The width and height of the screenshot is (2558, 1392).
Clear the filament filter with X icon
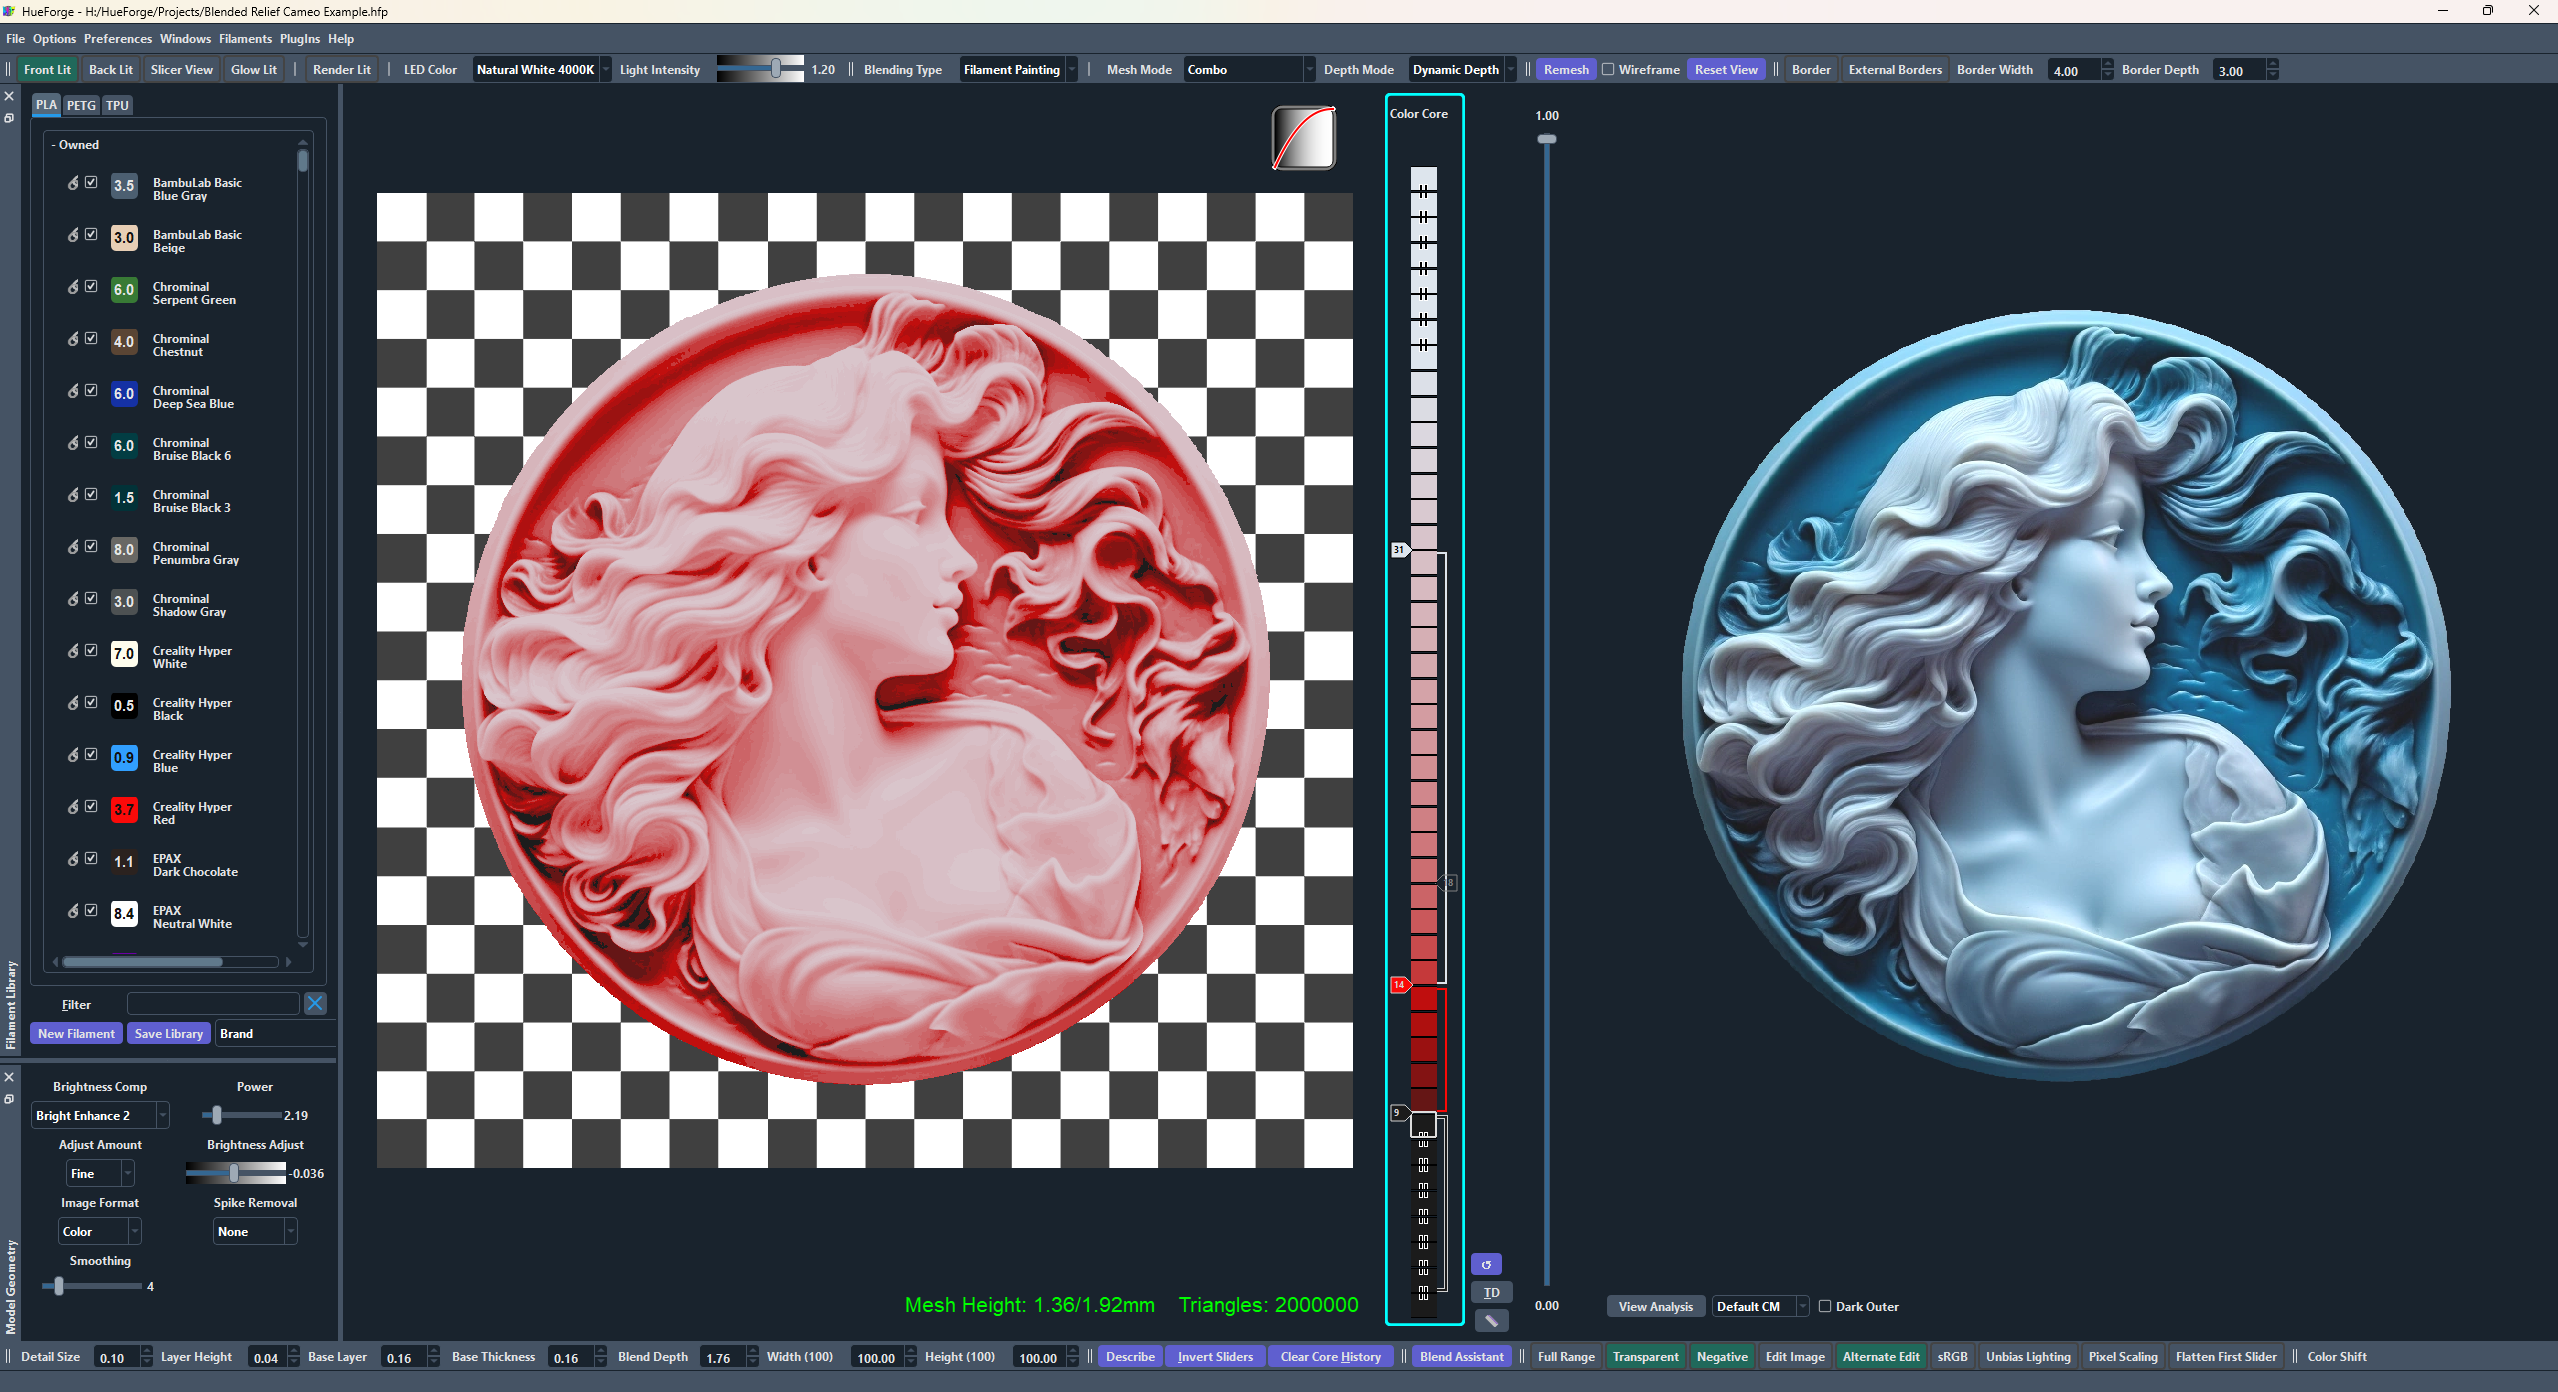click(x=315, y=1004)
